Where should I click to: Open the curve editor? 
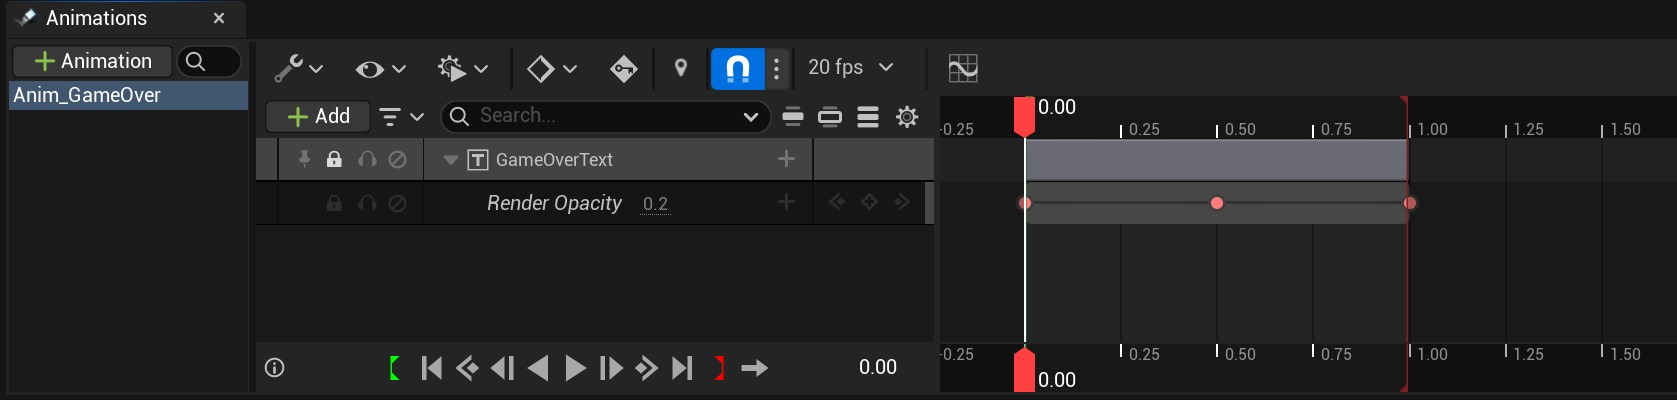[x=962, y=68]
